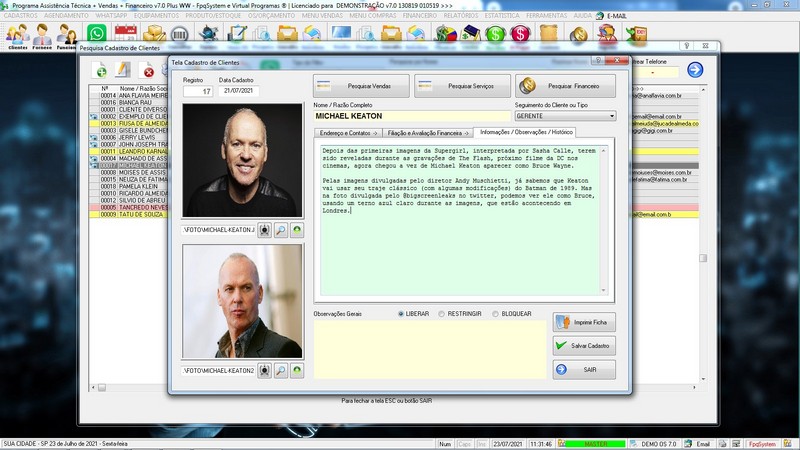Select the BLOQUEAR radio option

coord(512,314)
